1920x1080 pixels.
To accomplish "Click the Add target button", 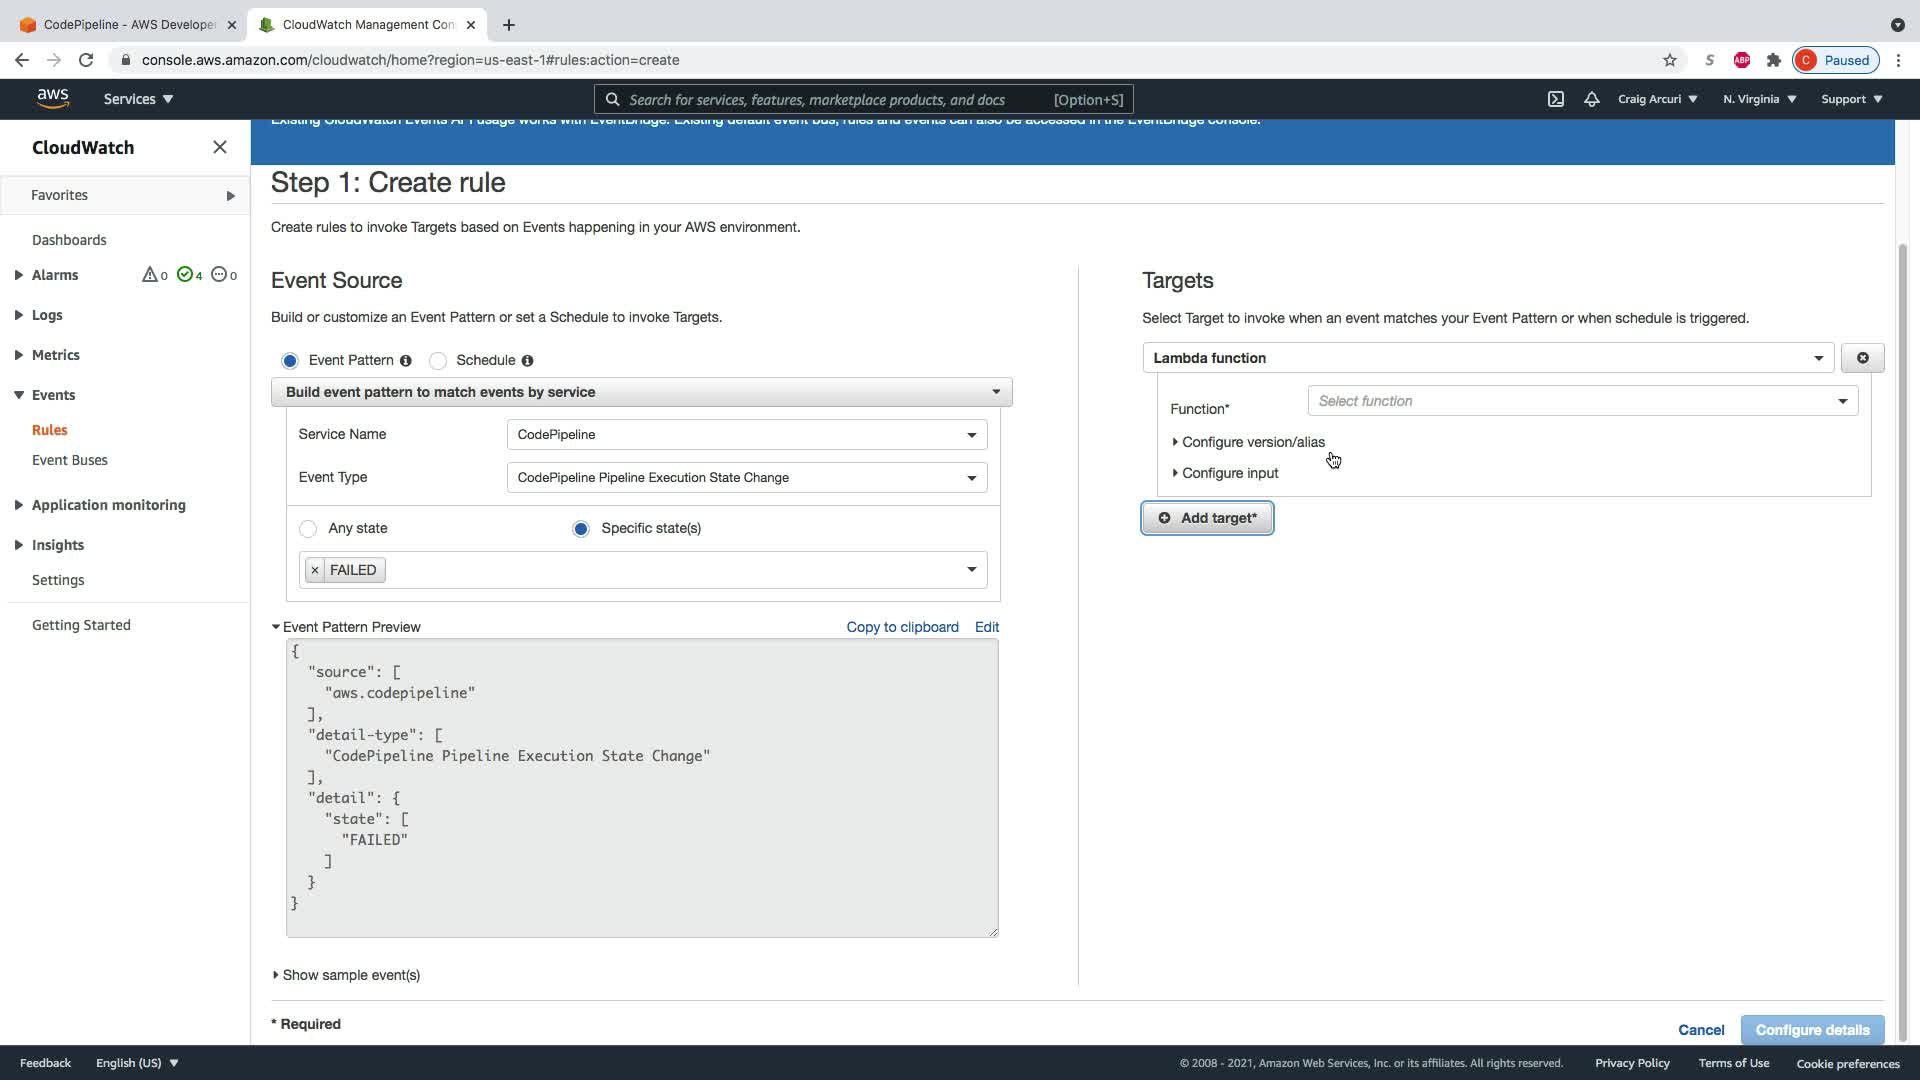I will tap(1207, 518).
